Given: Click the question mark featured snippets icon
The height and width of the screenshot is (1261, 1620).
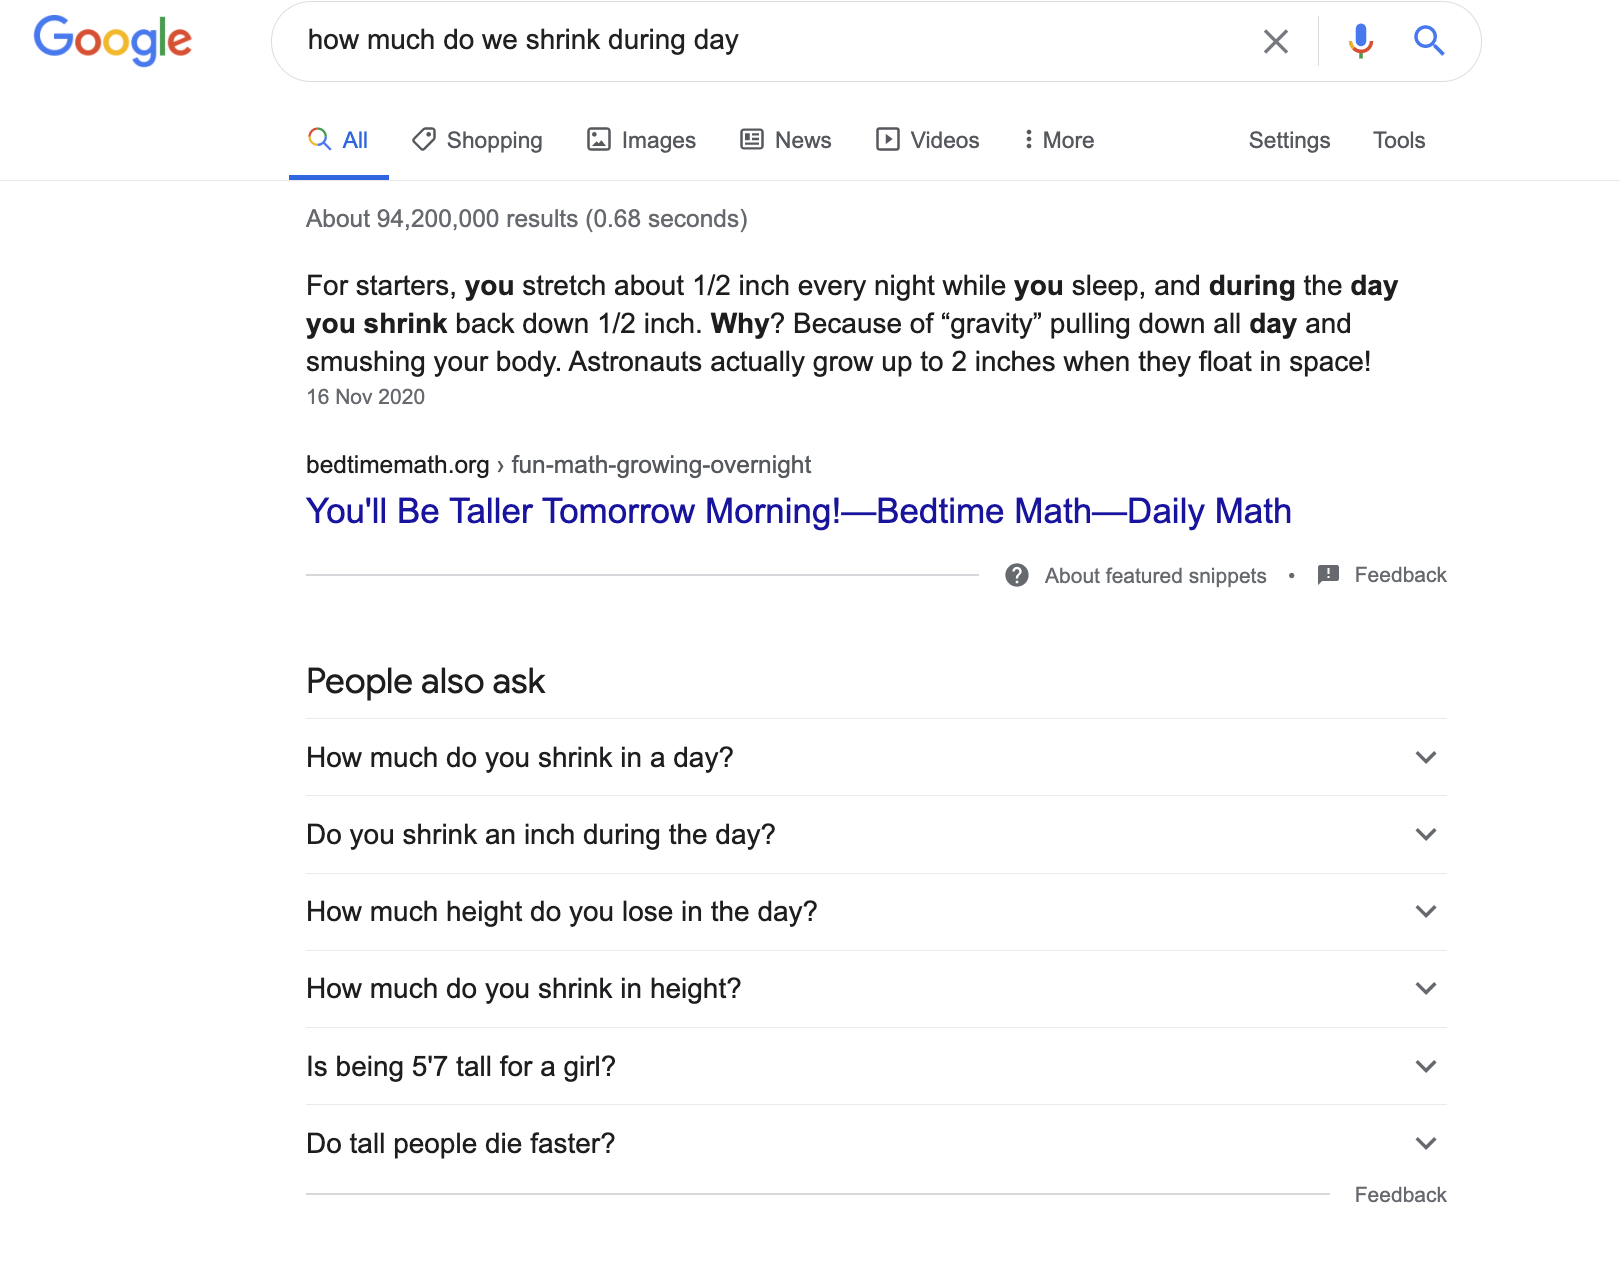Looking at the screenshot, I should tap(1017, 575).
